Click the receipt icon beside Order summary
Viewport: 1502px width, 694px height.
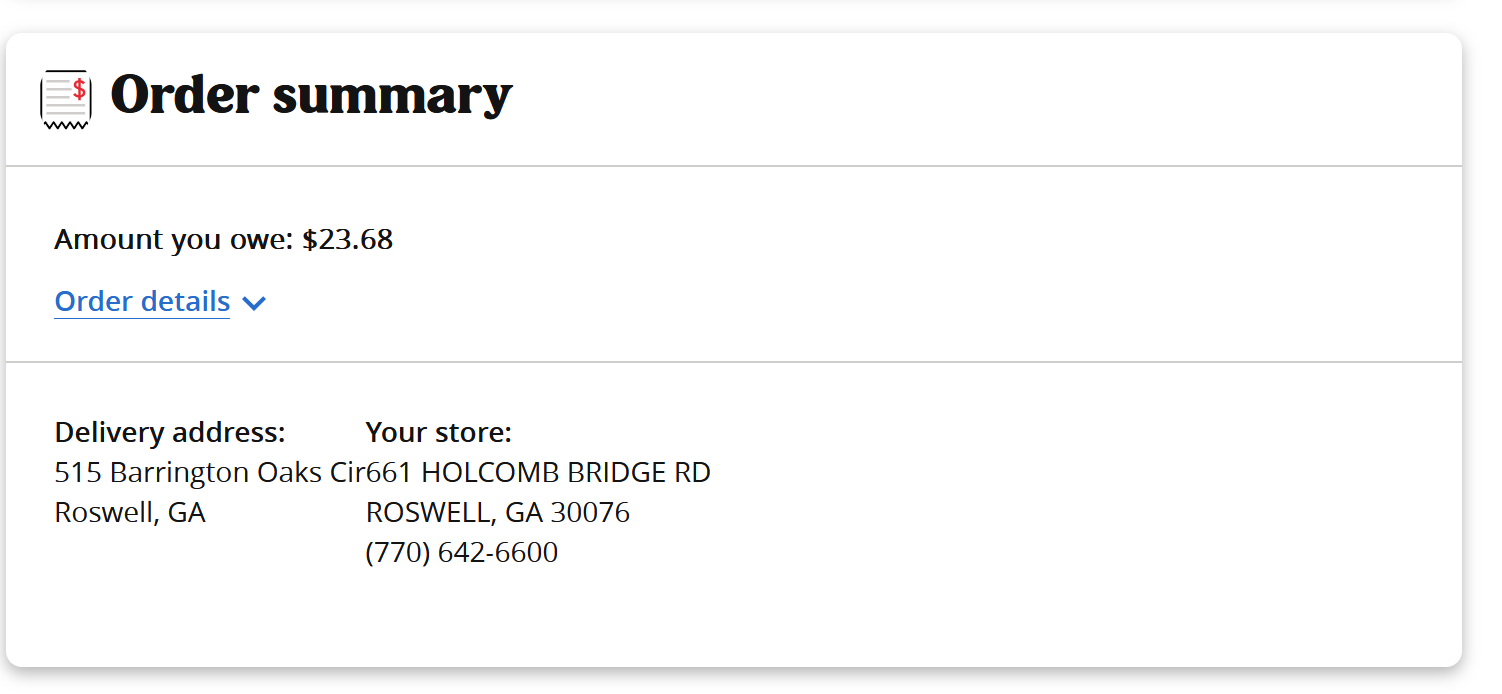coord(65,99)
